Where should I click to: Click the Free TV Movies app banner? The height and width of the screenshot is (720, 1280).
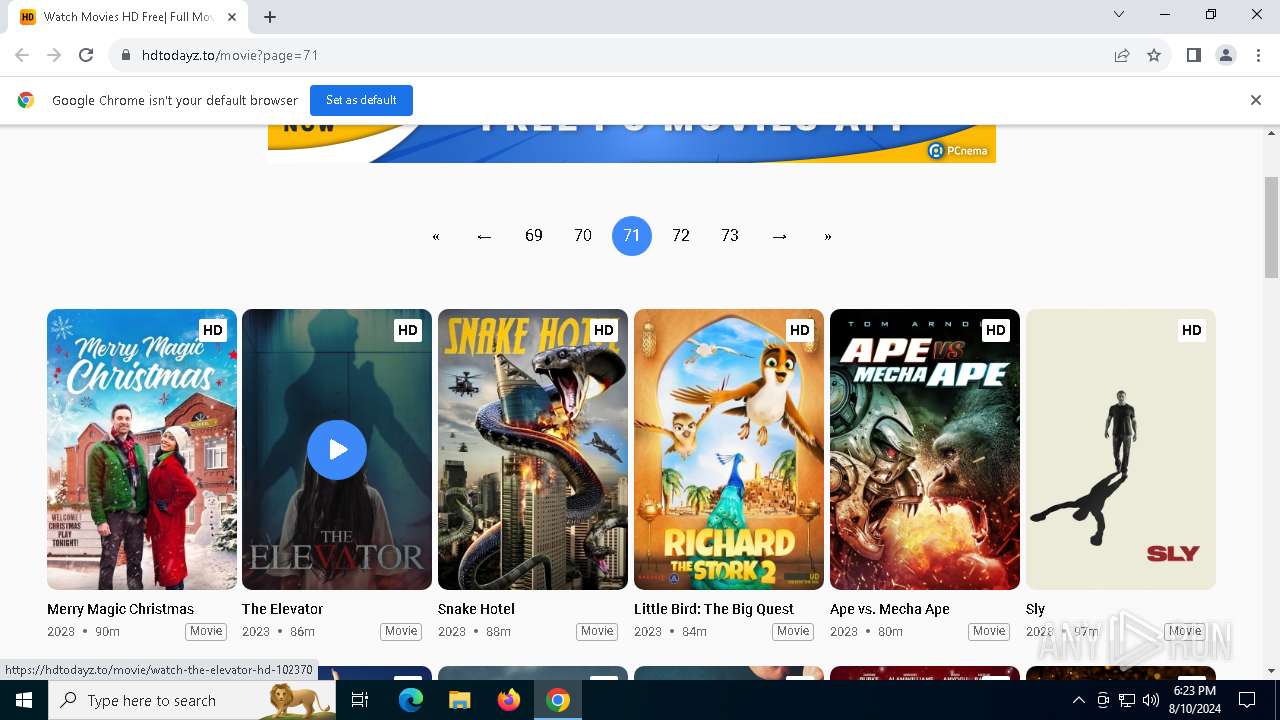pos(632,143)
